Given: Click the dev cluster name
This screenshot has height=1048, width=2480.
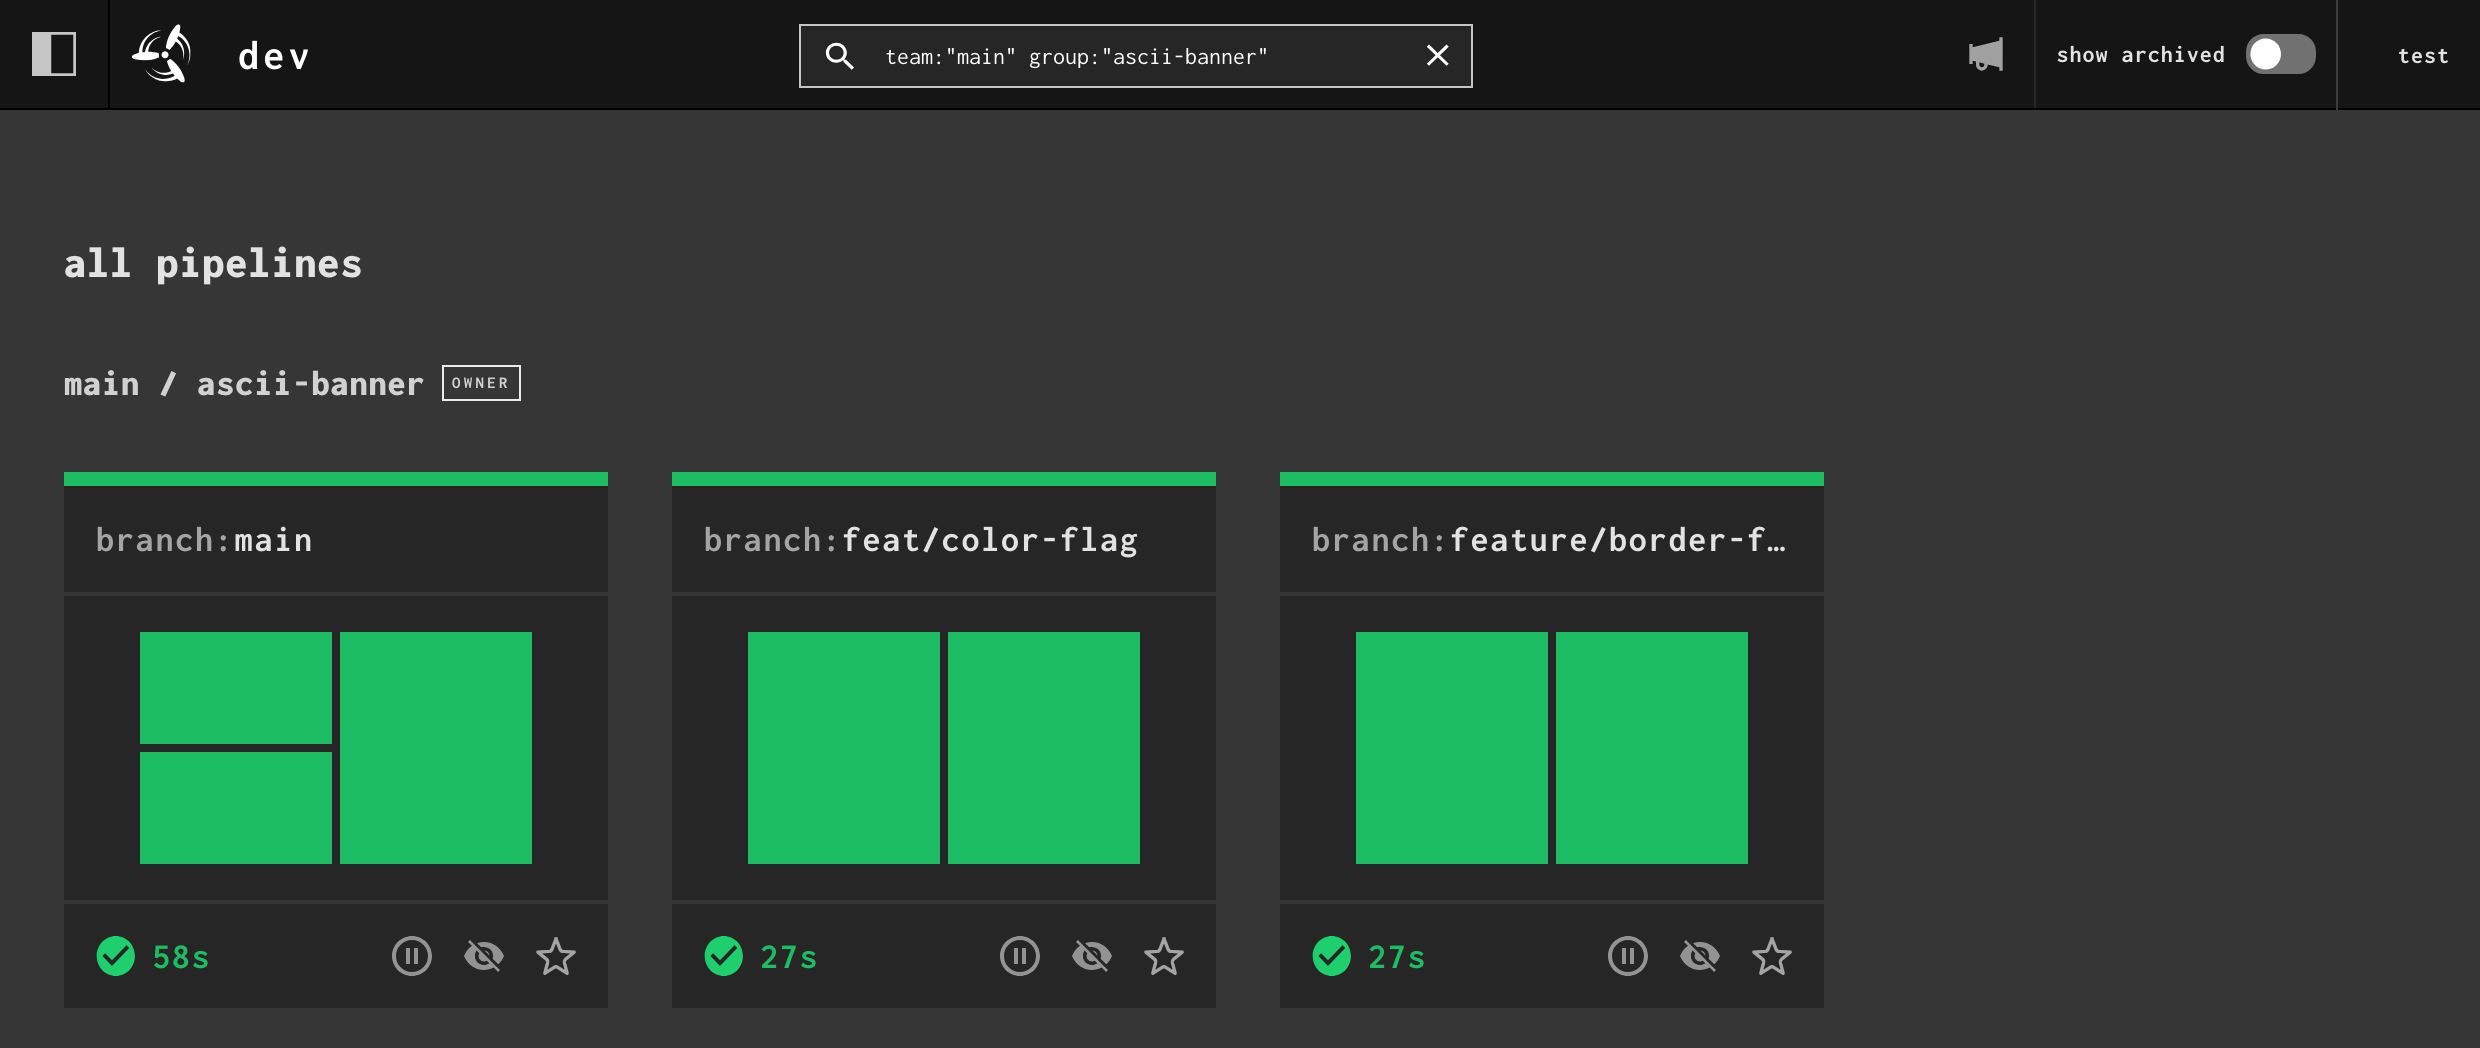Looking at the screenshot, I should pyautogui.click(x=274, y=56).
